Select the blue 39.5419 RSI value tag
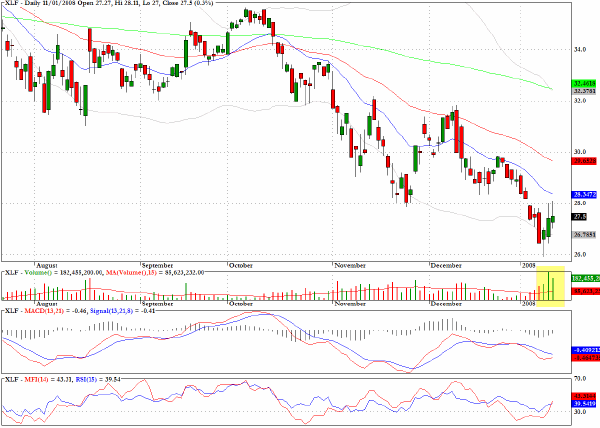 pos(584,404)
